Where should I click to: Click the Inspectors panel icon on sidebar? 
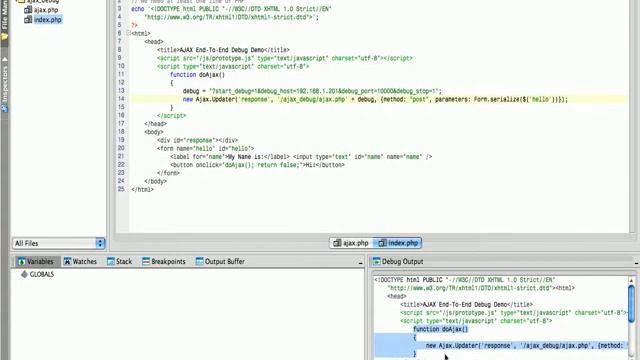tap(4, 108)
